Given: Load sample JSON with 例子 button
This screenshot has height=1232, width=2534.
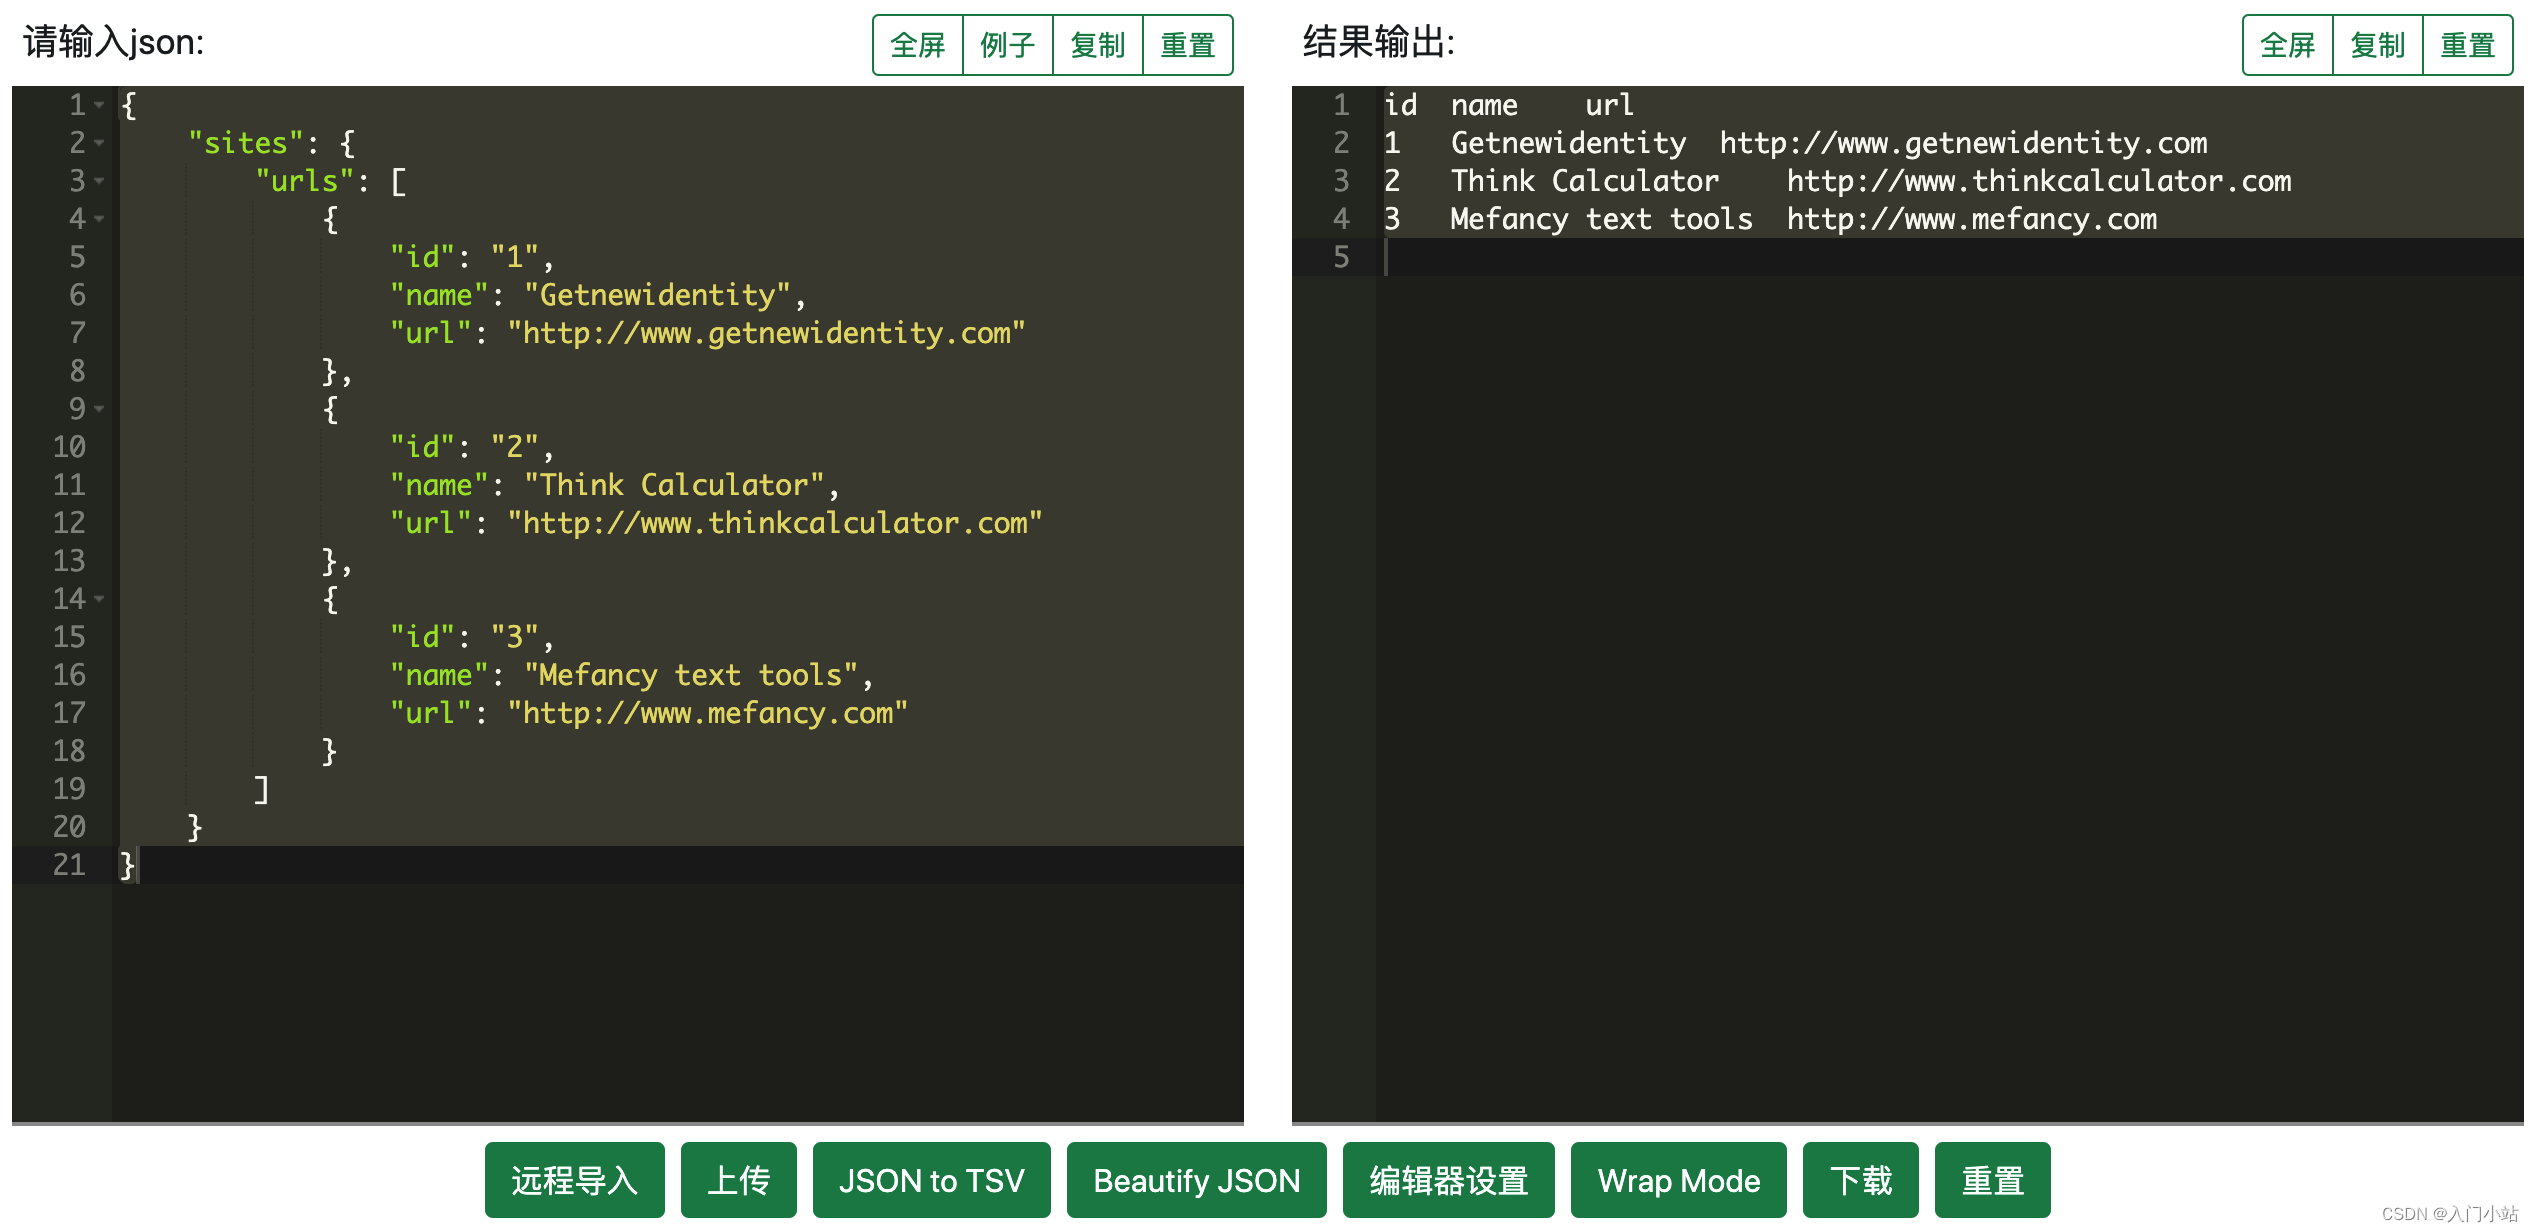Looking at the screenshot, I should click(x=1007, y=45).
